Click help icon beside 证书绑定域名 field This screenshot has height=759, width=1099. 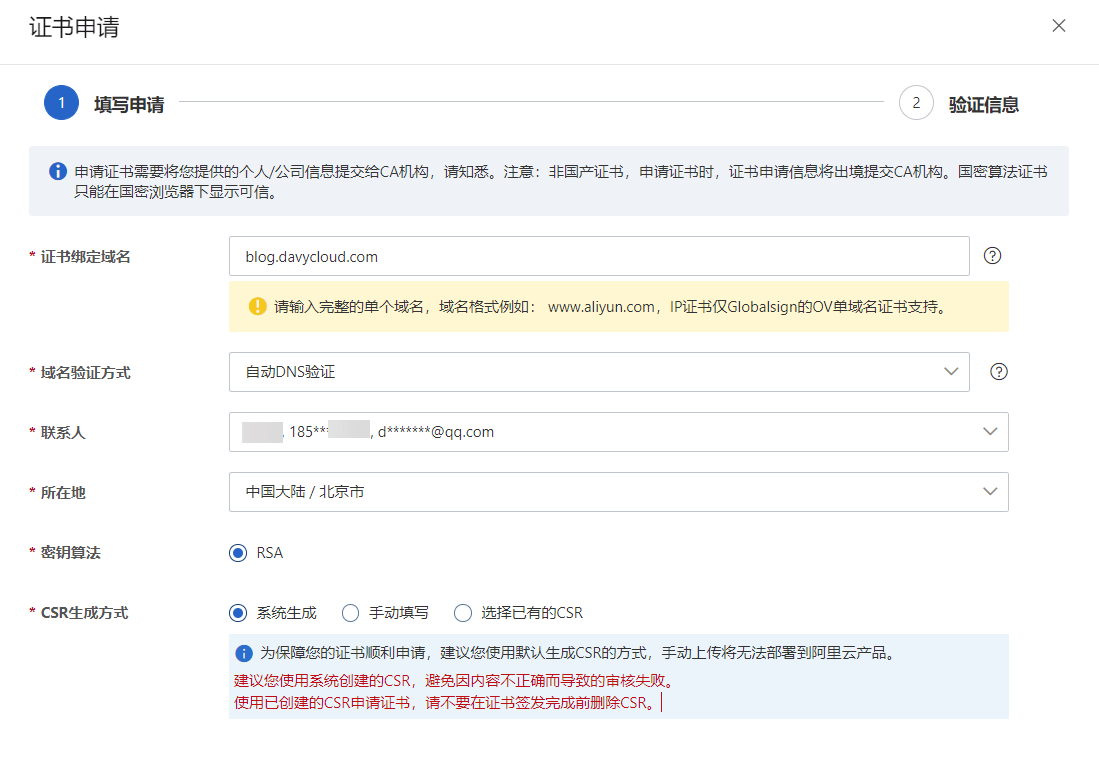(992, 256)
